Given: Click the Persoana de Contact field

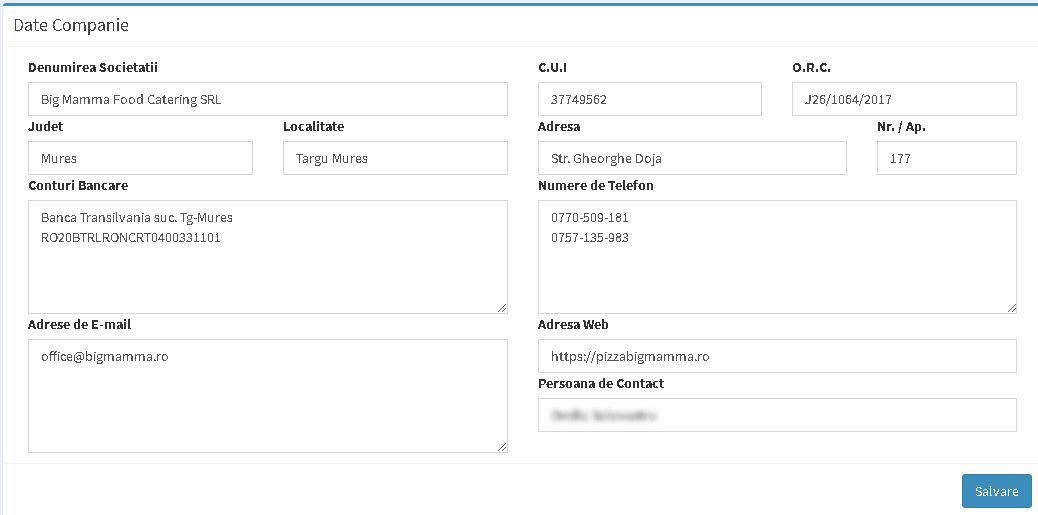Looking at the screenshot, I should coord(777,415).
